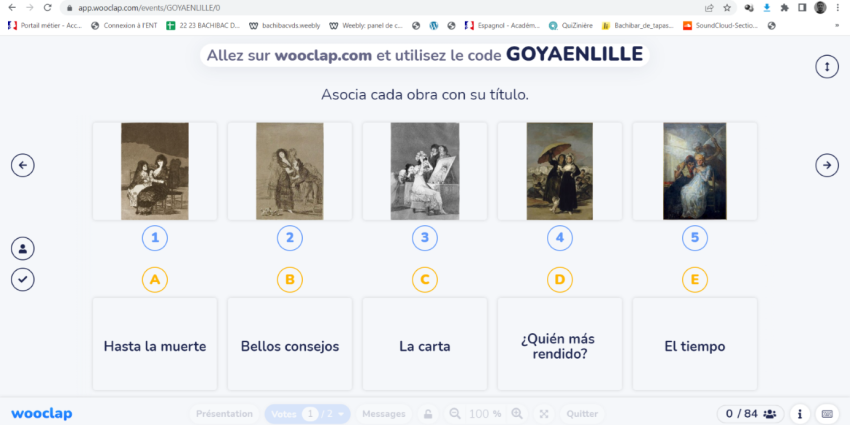Click the zoom in magnifier icon
This screenshot has width=850, height=425.
coord(517,414)
